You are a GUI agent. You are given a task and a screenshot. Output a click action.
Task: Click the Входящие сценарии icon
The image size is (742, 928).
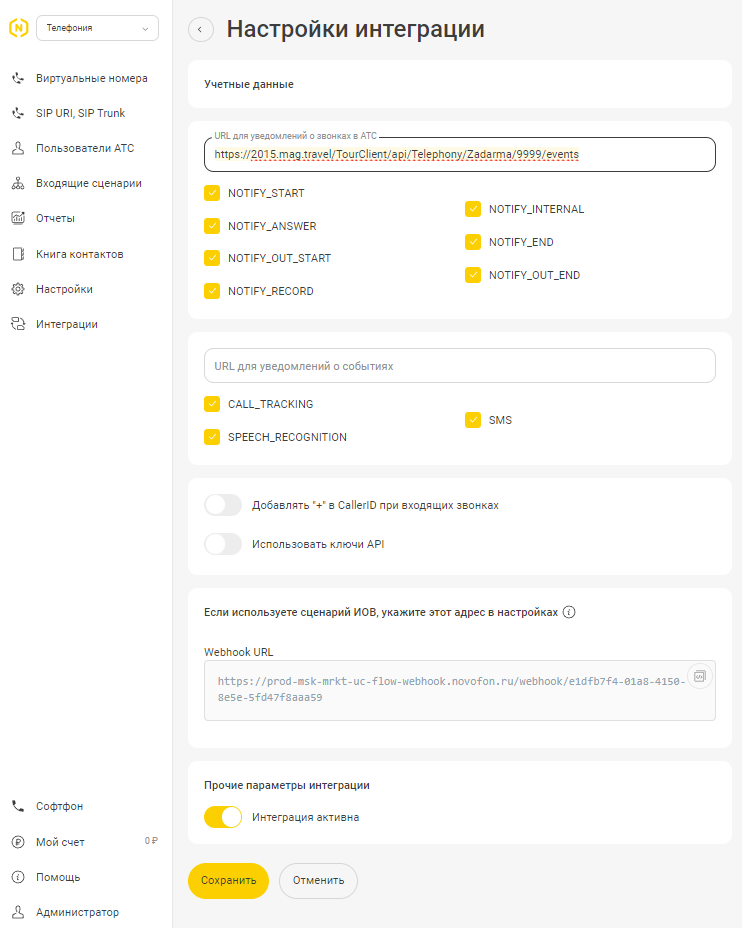tap(18, 183)
